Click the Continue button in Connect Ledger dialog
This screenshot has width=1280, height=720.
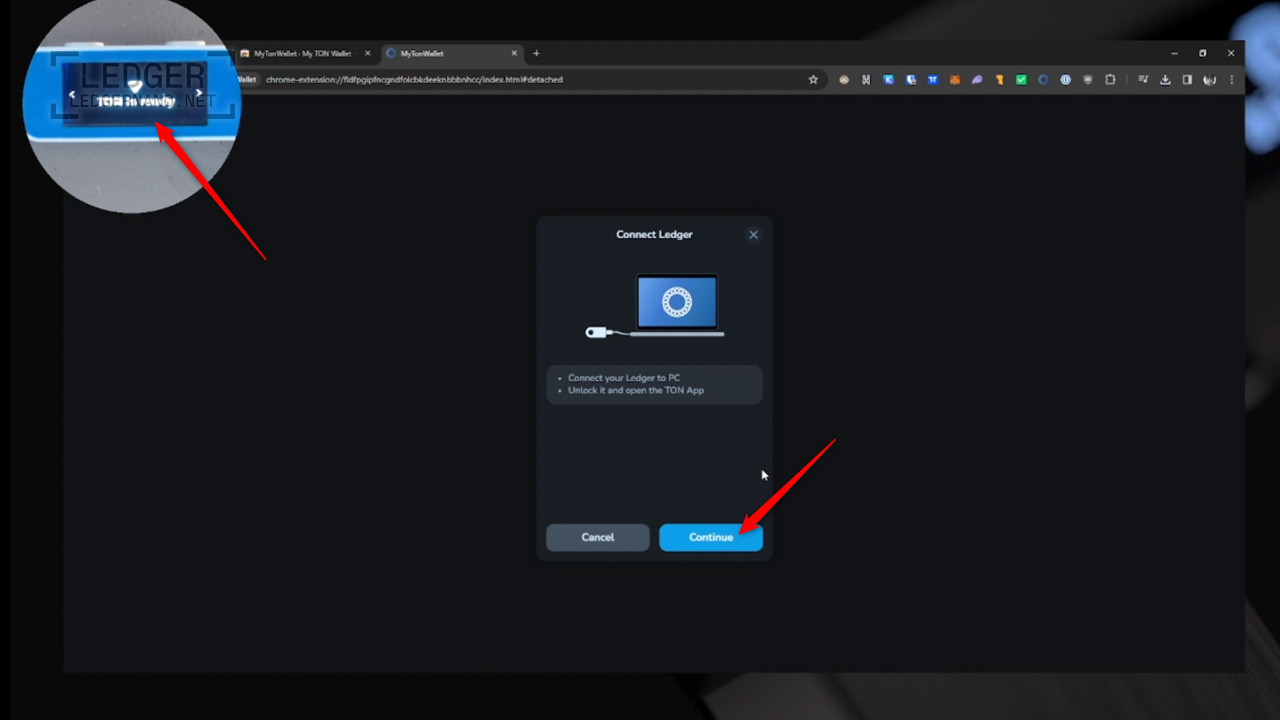coord(710,537)
